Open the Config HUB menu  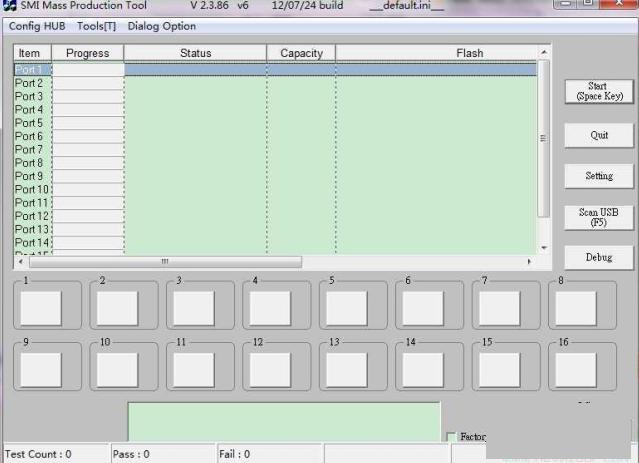tap(37, 26)
